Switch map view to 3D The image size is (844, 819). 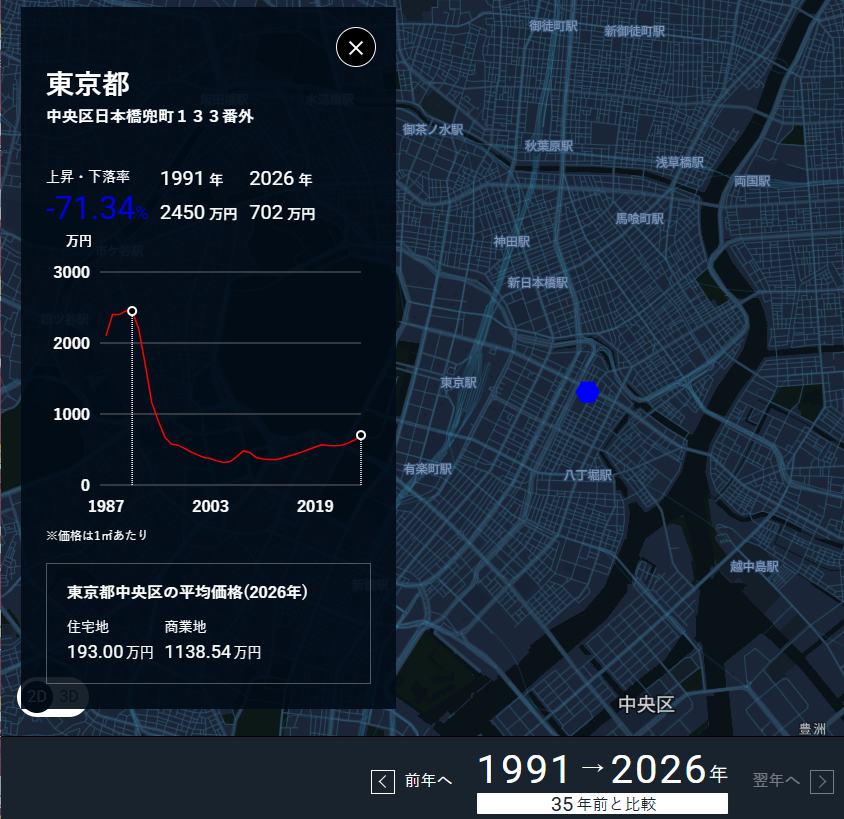click(x=68, y=696)
